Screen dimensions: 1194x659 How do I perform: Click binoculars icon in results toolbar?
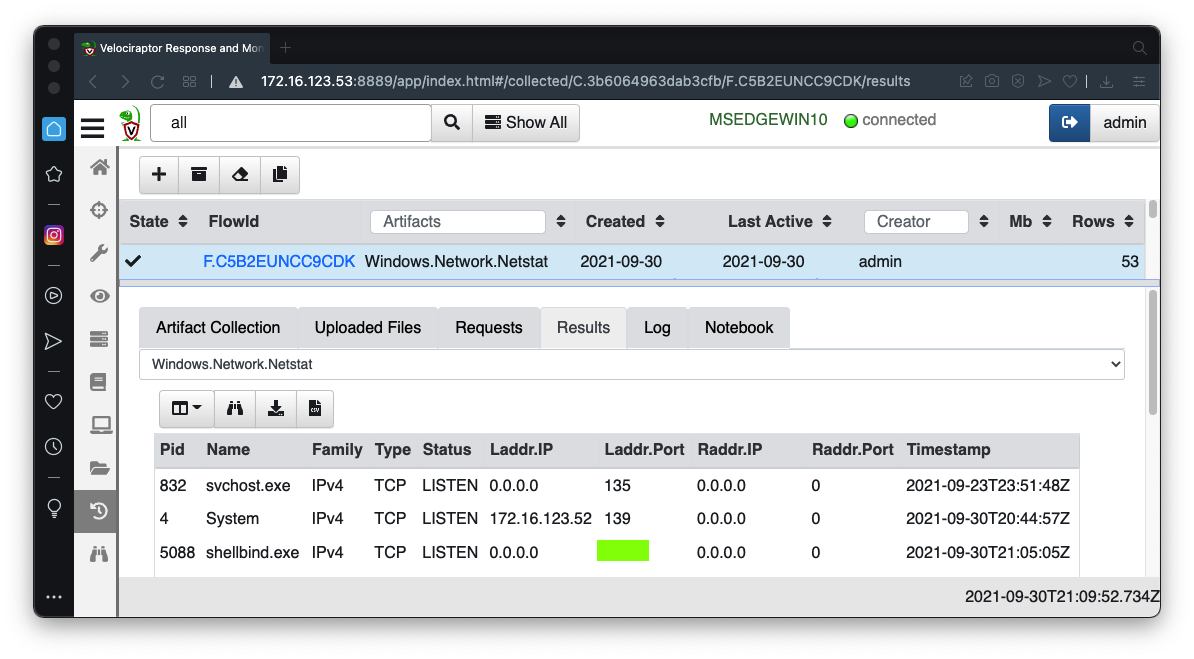pos(235,408)
